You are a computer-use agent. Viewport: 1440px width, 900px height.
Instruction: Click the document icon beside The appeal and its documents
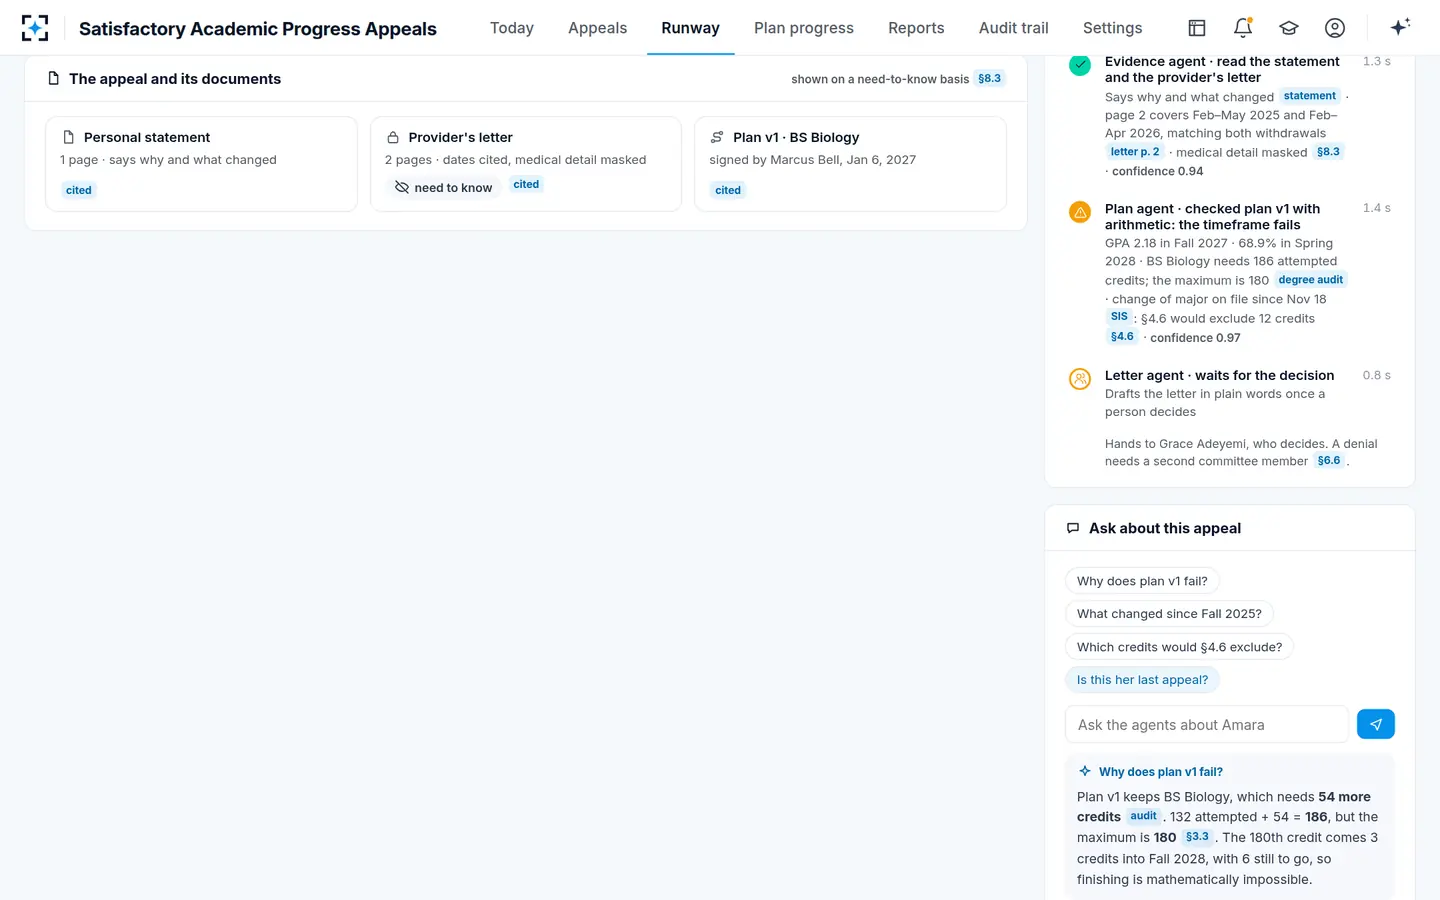[54, 78]
